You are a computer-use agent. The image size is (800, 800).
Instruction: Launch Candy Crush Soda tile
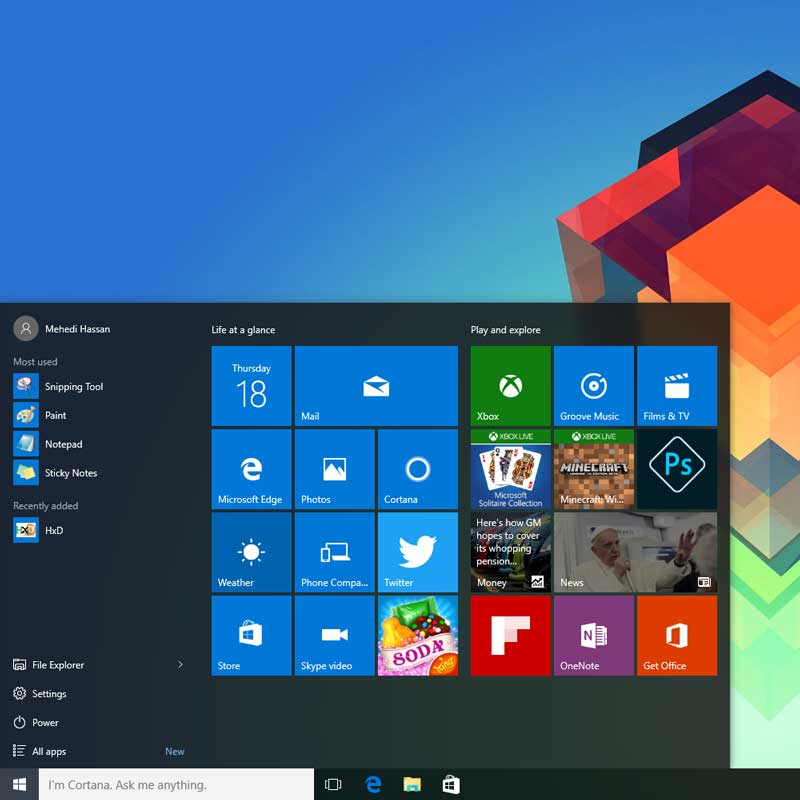coord(417,636)
